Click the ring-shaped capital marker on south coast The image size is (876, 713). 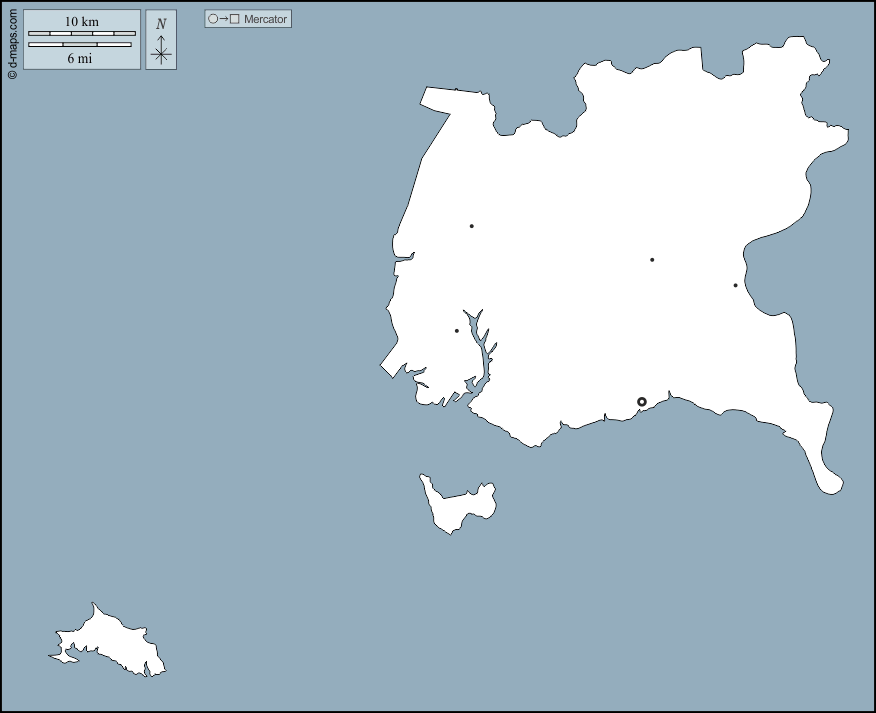pos(642,402)
